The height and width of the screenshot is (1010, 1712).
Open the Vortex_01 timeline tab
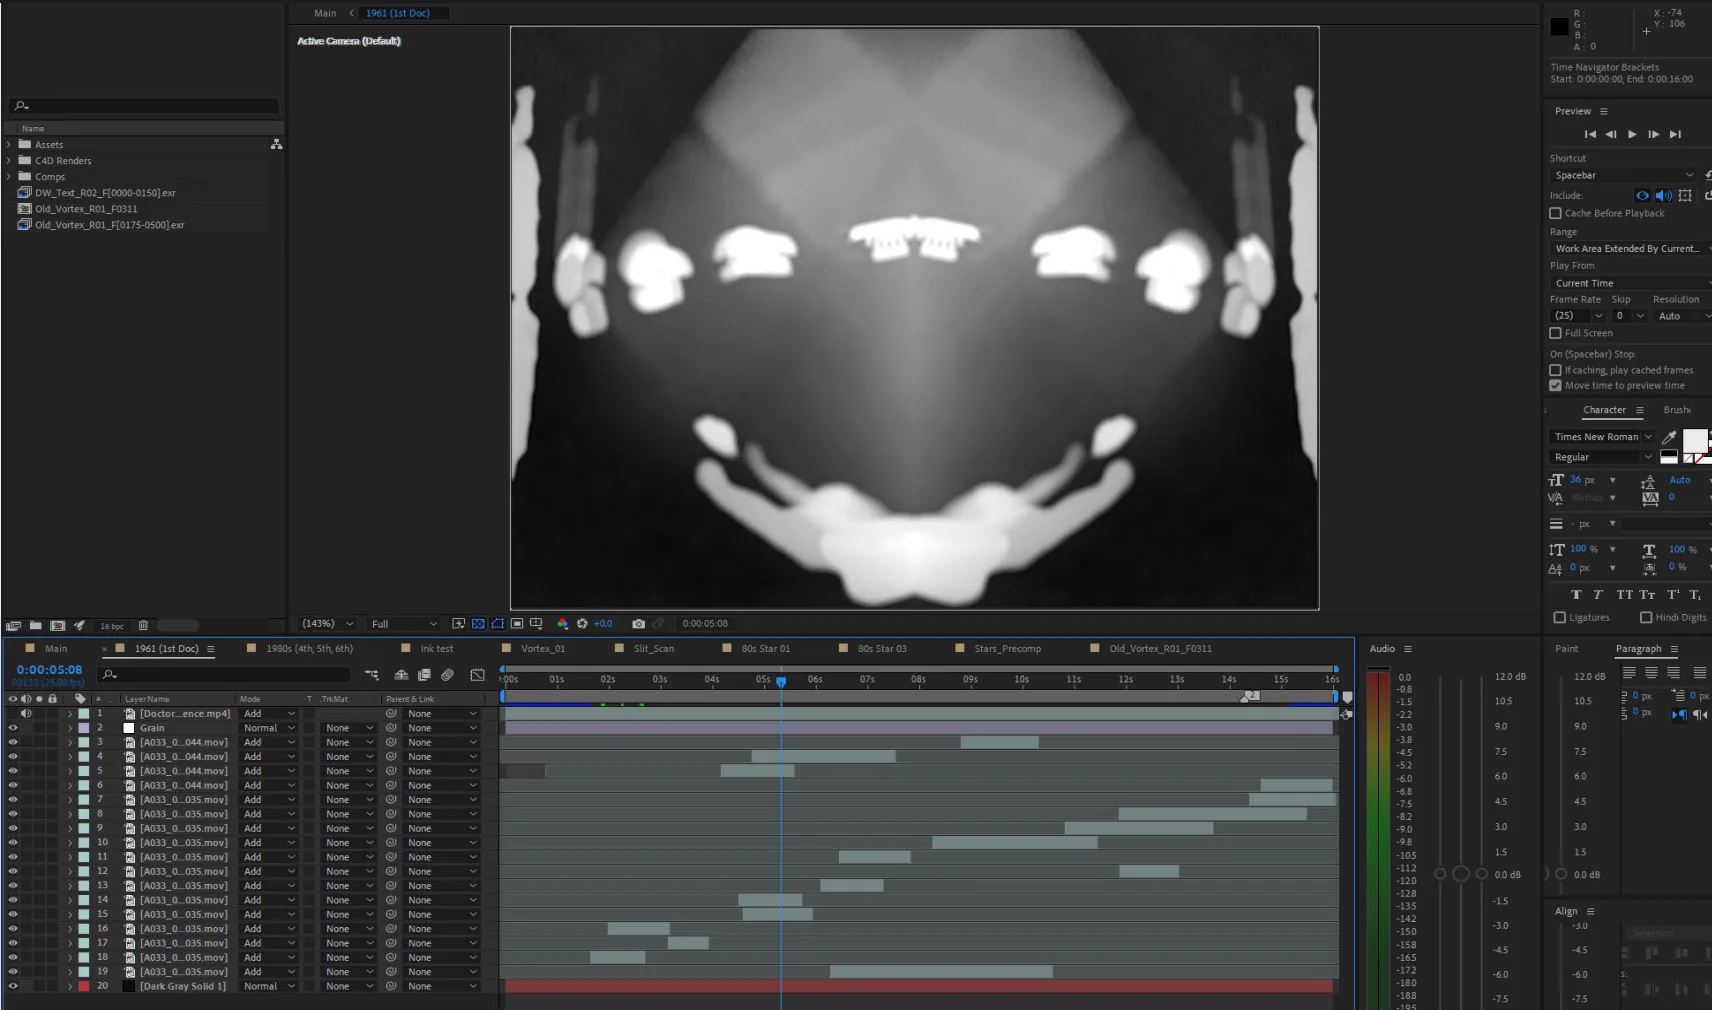click(x=543, y=649)
